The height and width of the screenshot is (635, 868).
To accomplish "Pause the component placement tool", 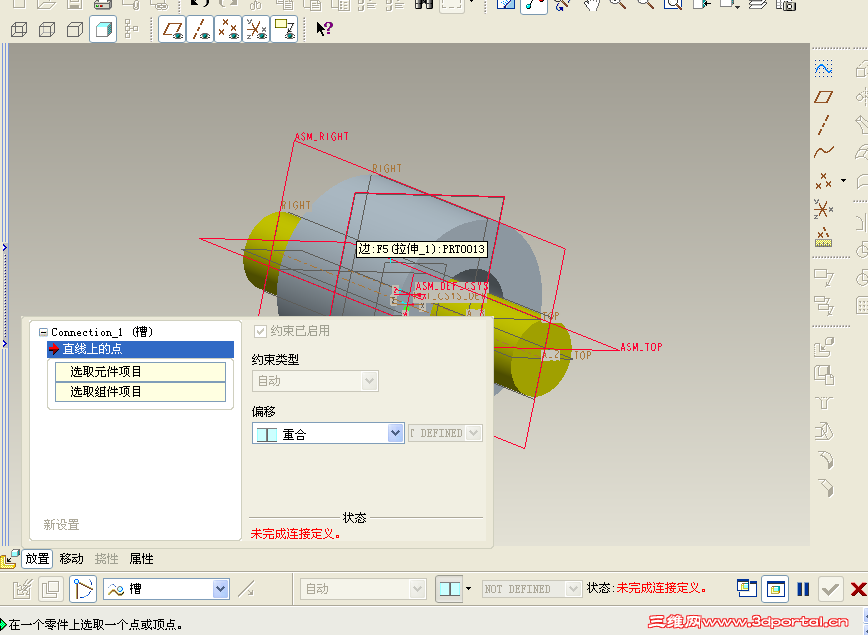I will (x=803, y=589).
